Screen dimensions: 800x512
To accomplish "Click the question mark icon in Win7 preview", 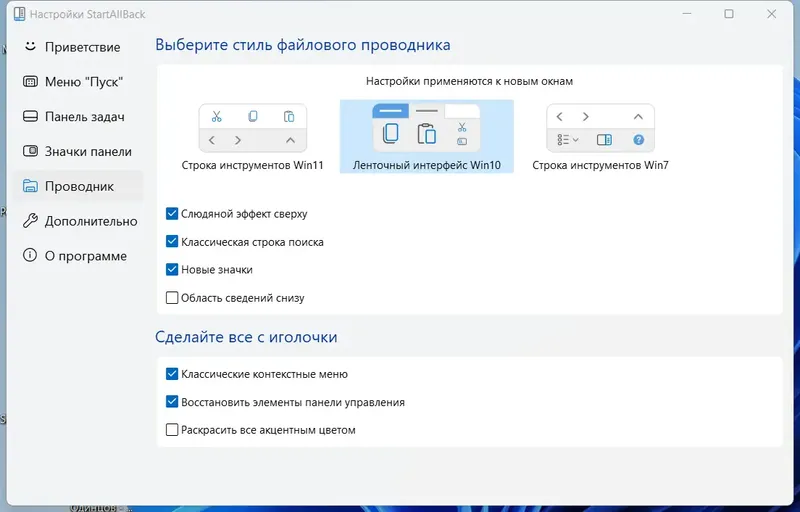I will click(x=639, y=140).
